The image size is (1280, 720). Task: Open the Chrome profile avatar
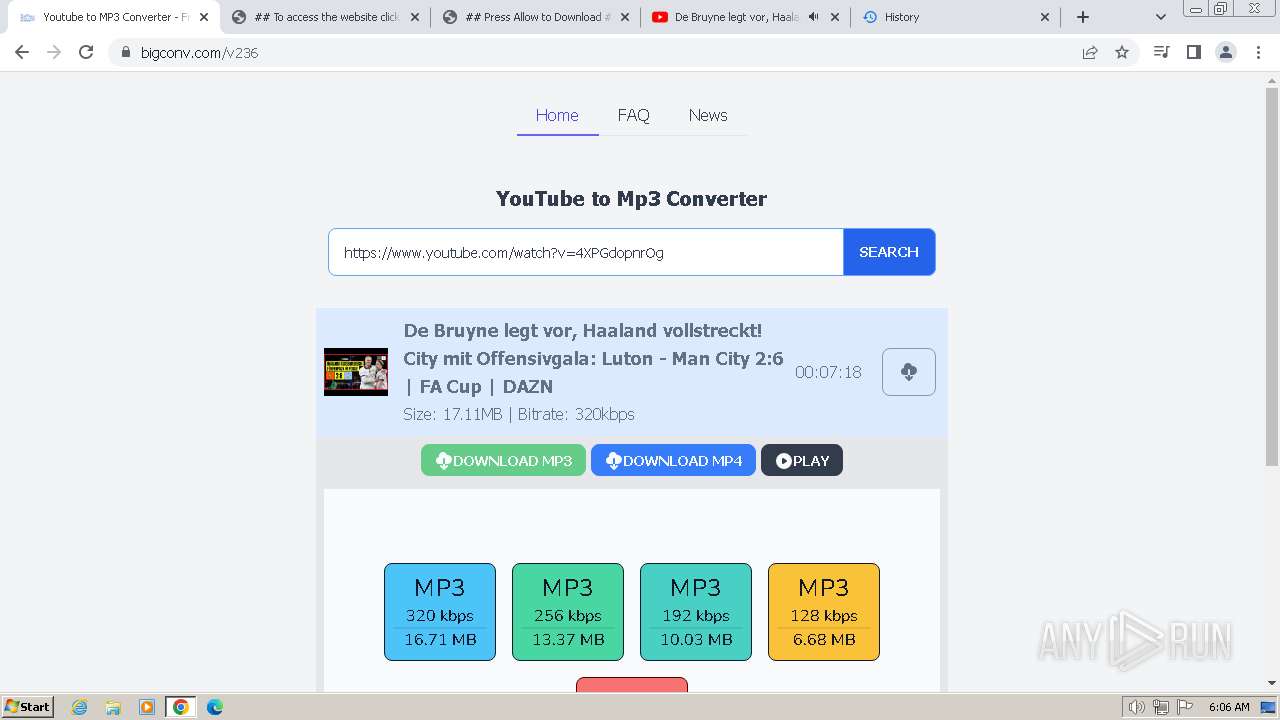point(1226,52)
